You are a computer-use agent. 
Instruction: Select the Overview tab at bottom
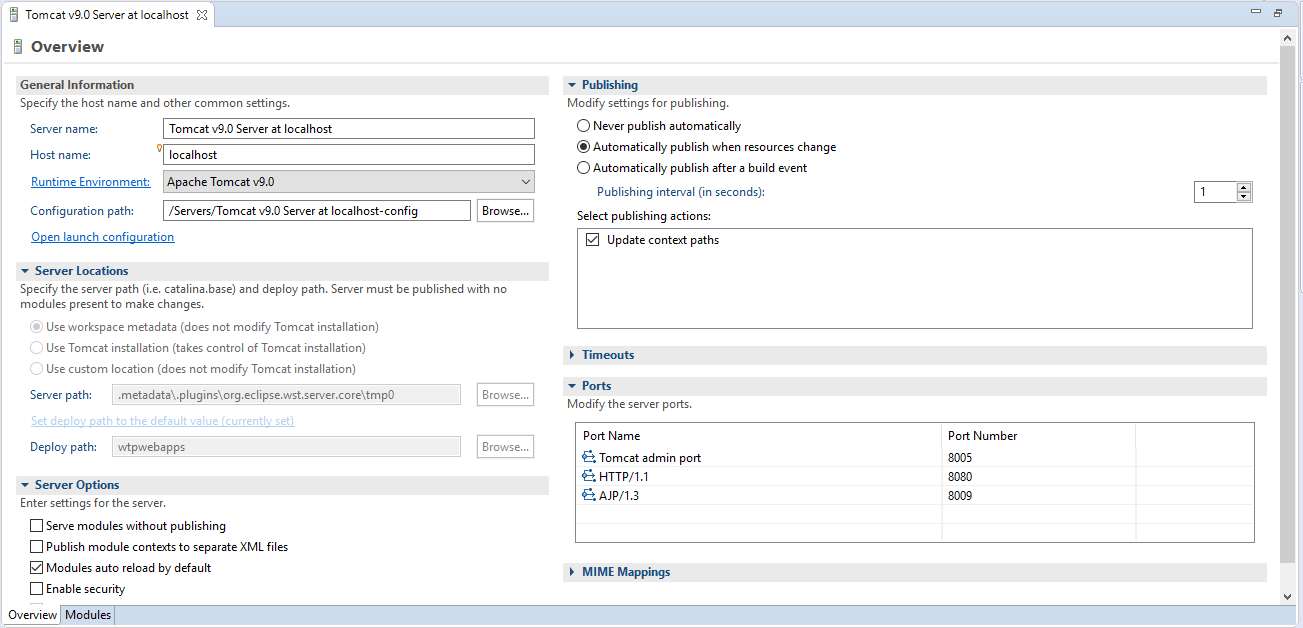(32, 615)
